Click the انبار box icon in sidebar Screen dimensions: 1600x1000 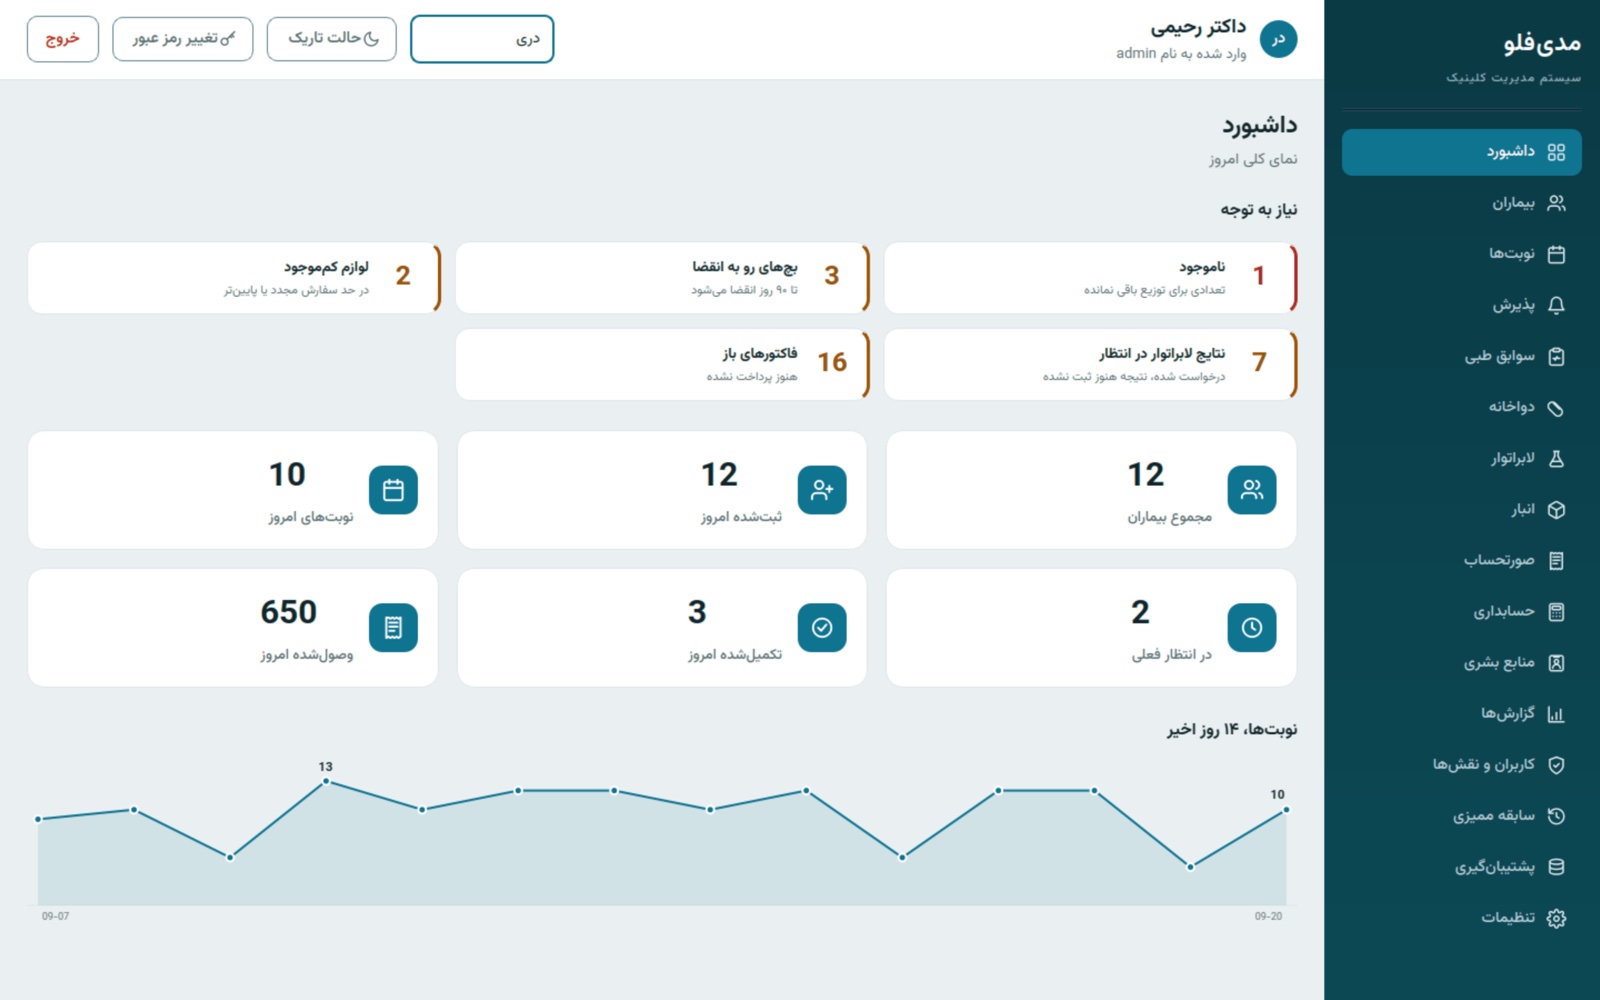[1556, 509]
